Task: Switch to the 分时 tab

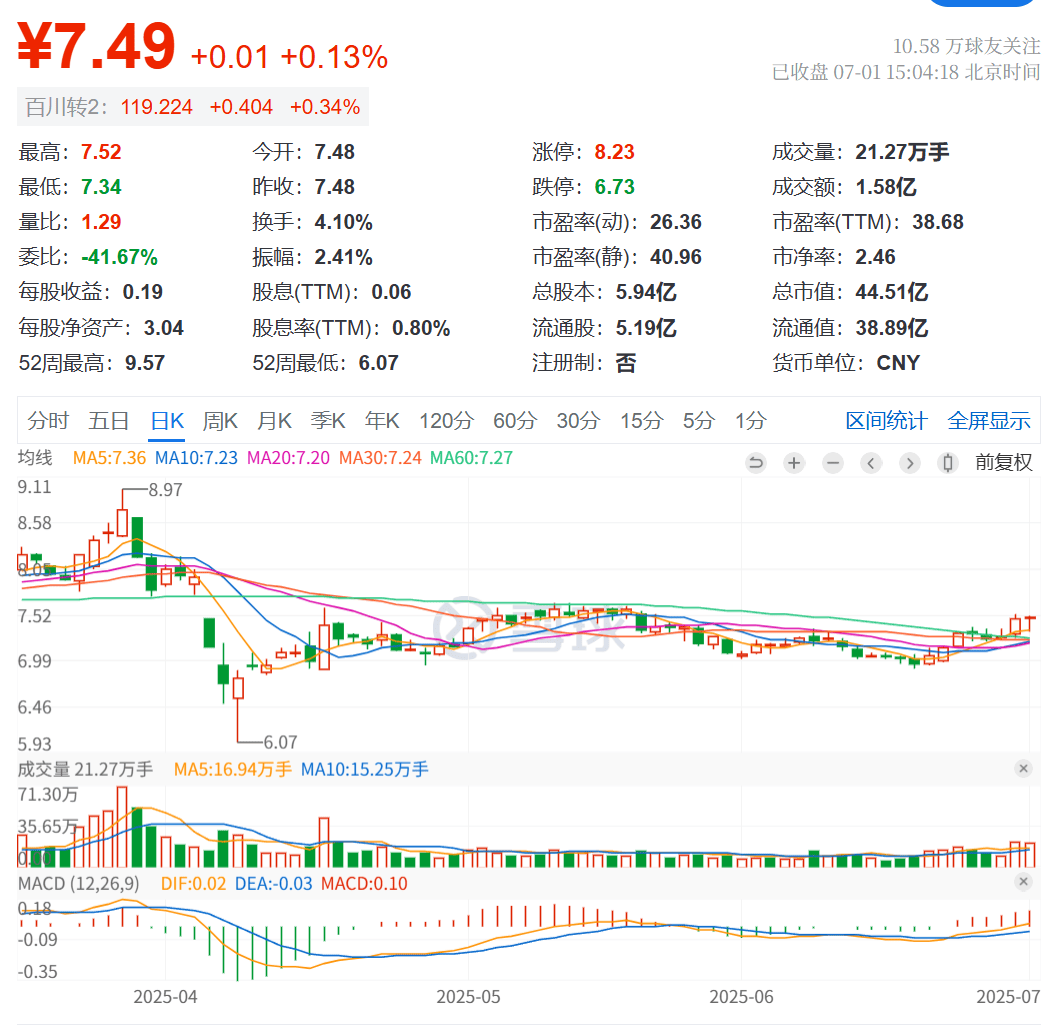Action: (x=48, y=421)
